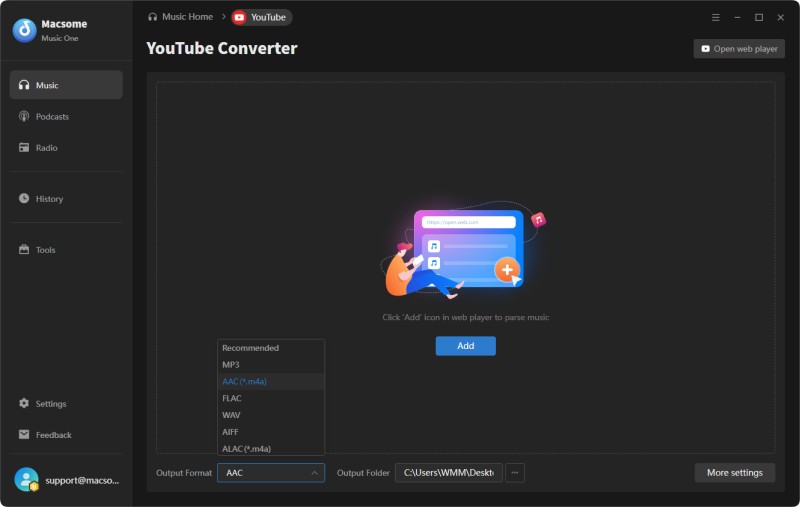Click the add-music illustration thumbnail

(x=465, y=250)
